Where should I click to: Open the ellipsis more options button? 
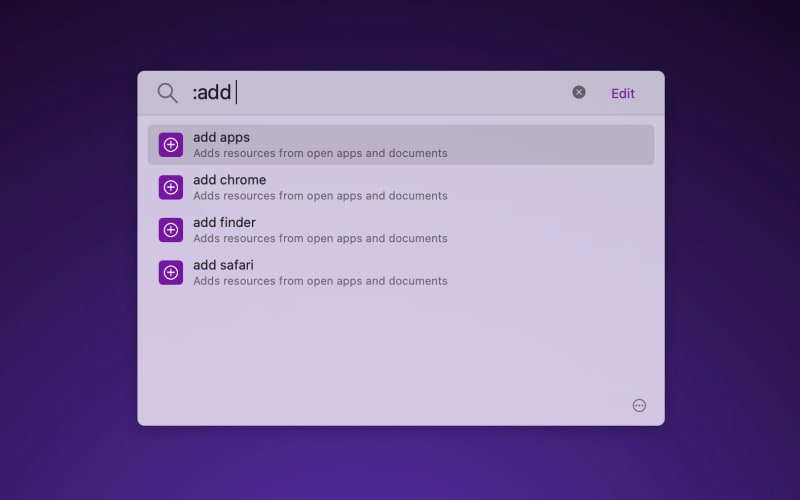pyautogui.click(x=639, y=406)
